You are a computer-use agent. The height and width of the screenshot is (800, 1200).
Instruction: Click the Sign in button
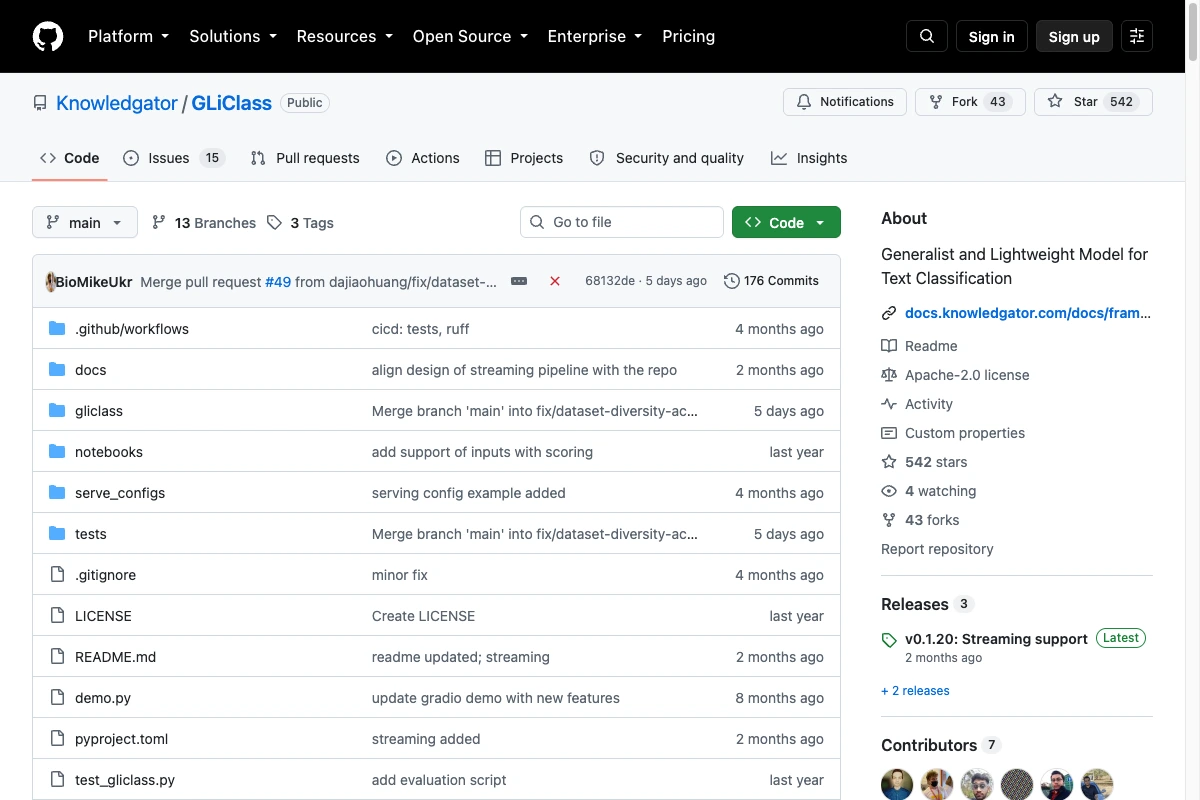(x=992, y=36)
